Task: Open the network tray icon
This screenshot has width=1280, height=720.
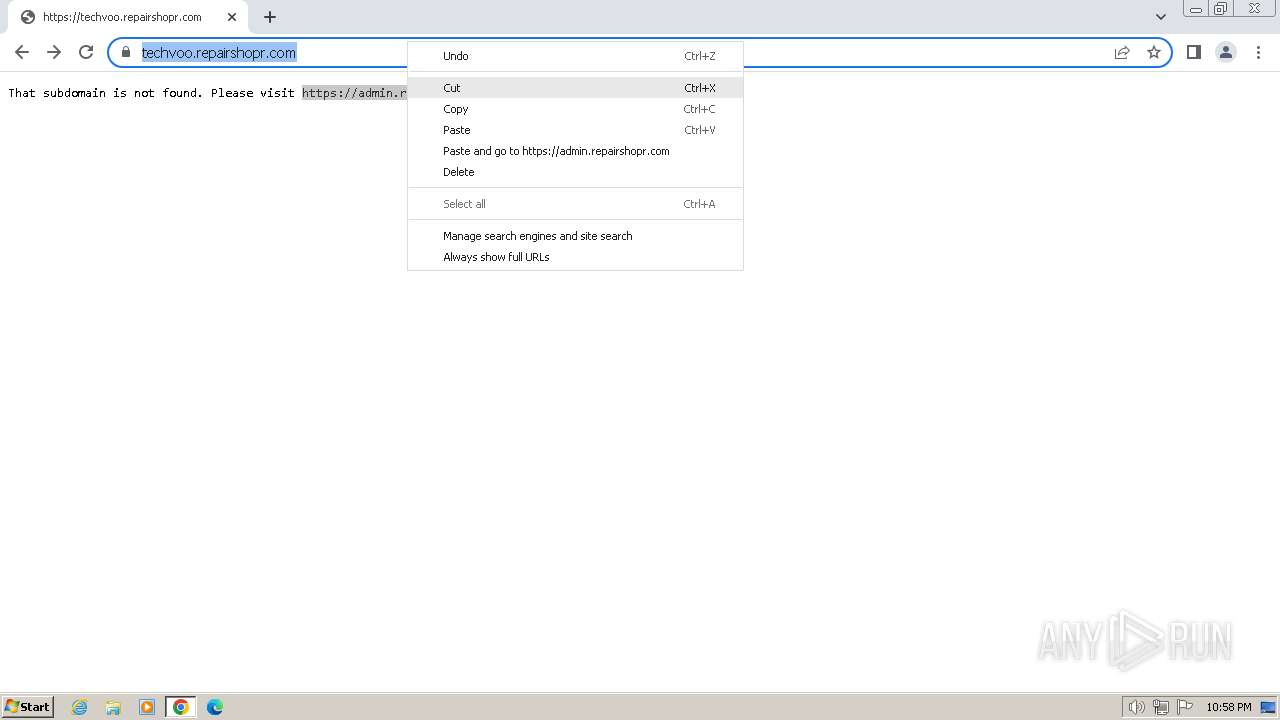Action: 1161,707
